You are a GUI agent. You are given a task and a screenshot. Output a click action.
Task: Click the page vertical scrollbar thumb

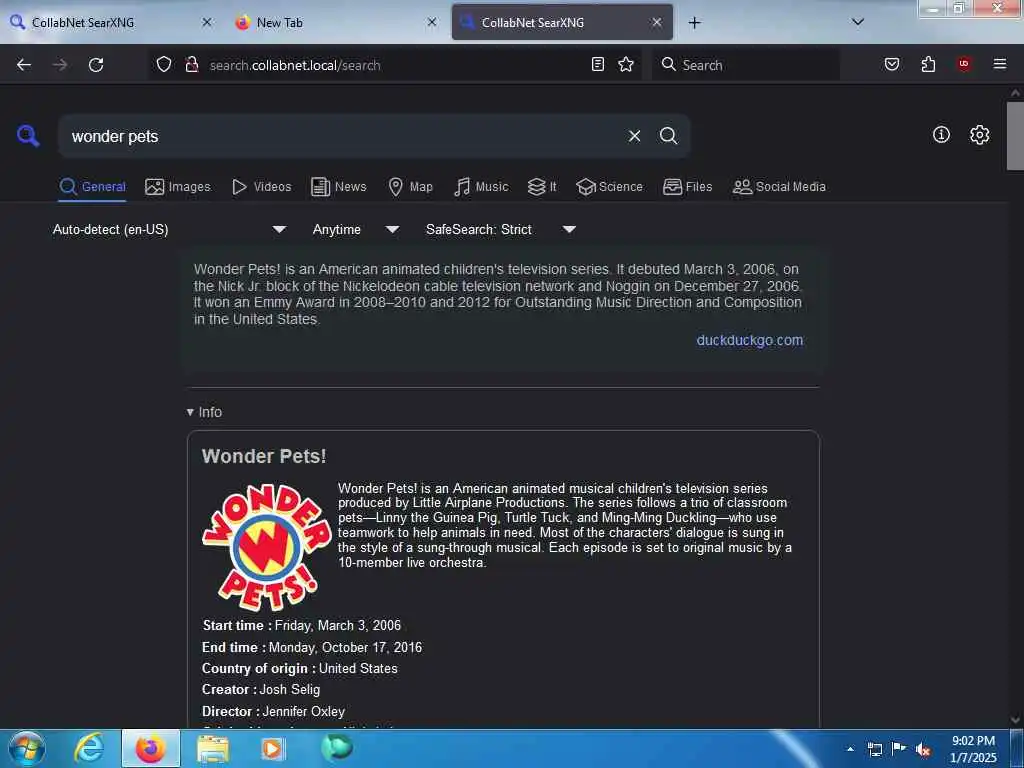coord(1015,136)
